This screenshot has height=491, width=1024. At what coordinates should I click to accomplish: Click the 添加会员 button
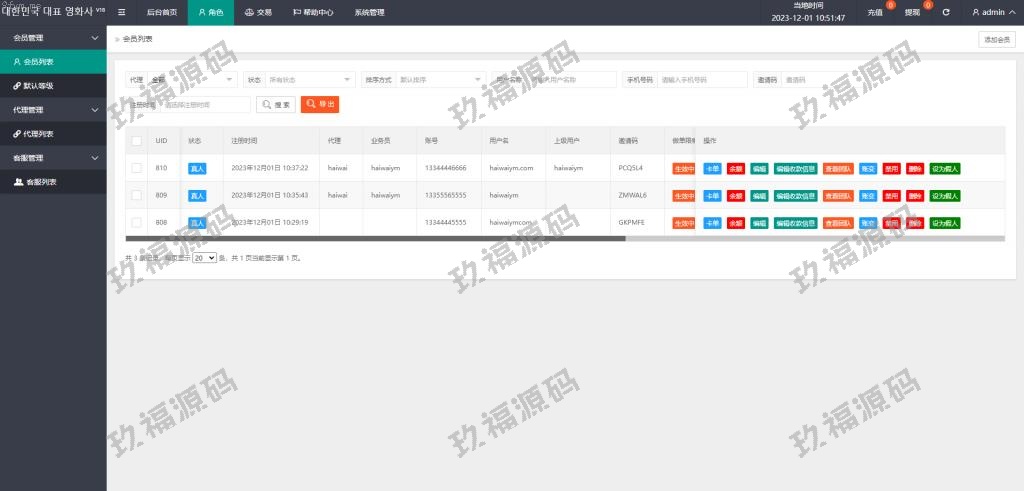[x=996, y=39]
